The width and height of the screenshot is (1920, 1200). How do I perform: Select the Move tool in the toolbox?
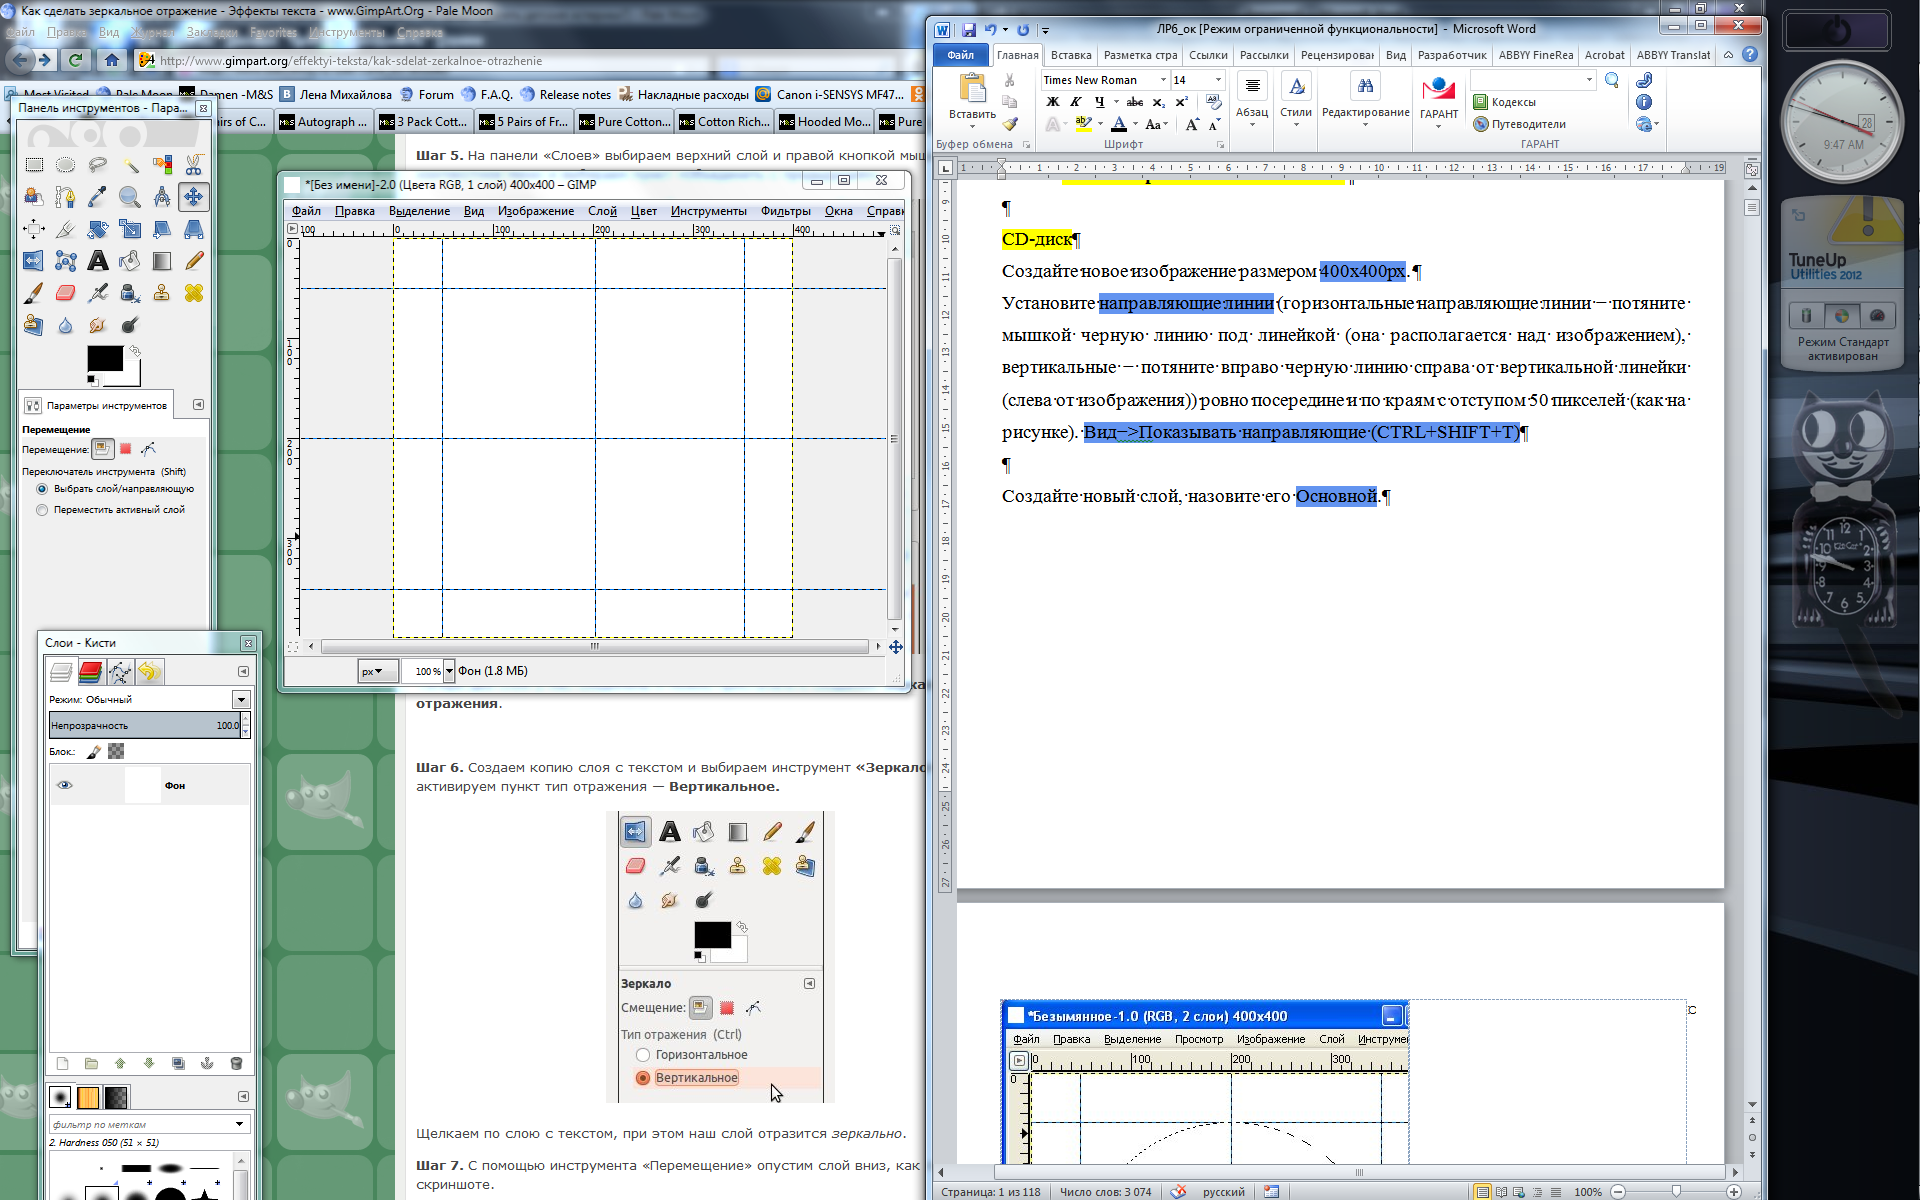(x=194, y=196)
